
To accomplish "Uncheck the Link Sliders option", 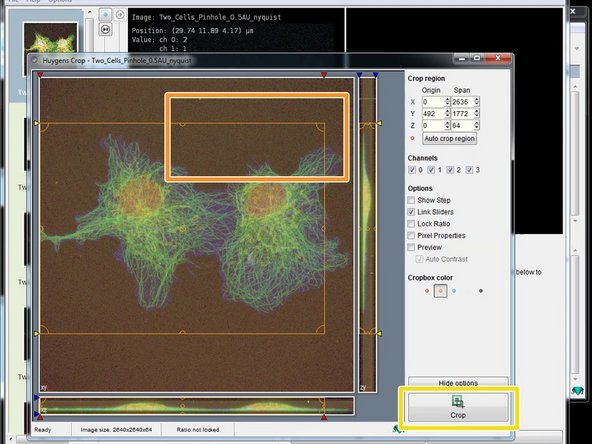I will tap(411, 212).
